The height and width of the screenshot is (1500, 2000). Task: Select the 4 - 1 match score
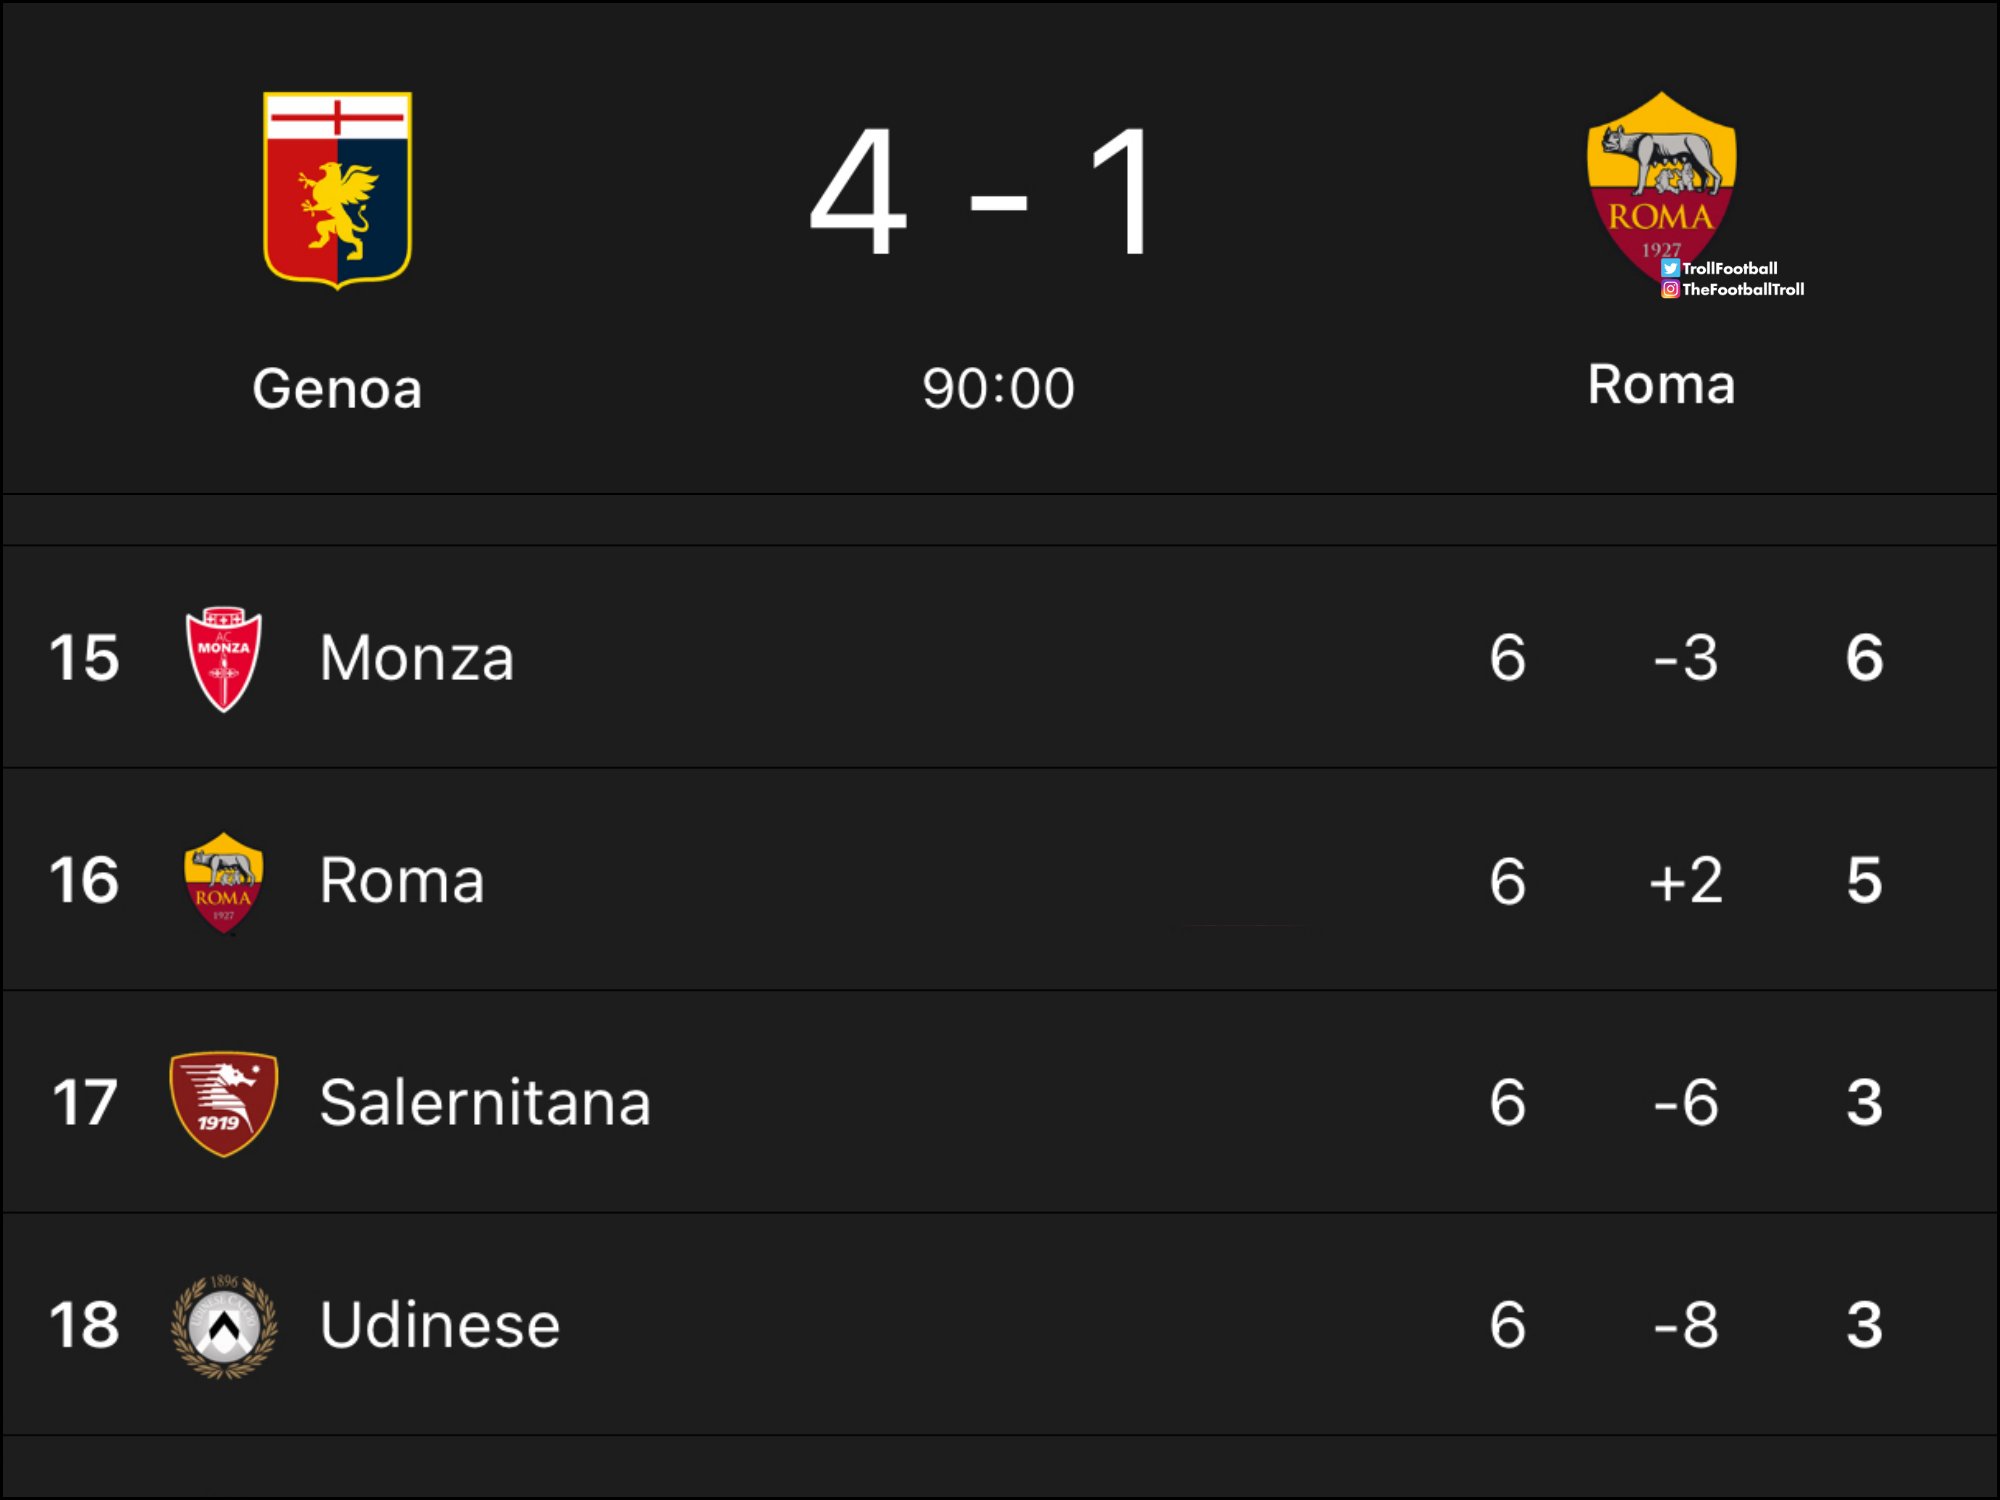[x=982, y=190]
